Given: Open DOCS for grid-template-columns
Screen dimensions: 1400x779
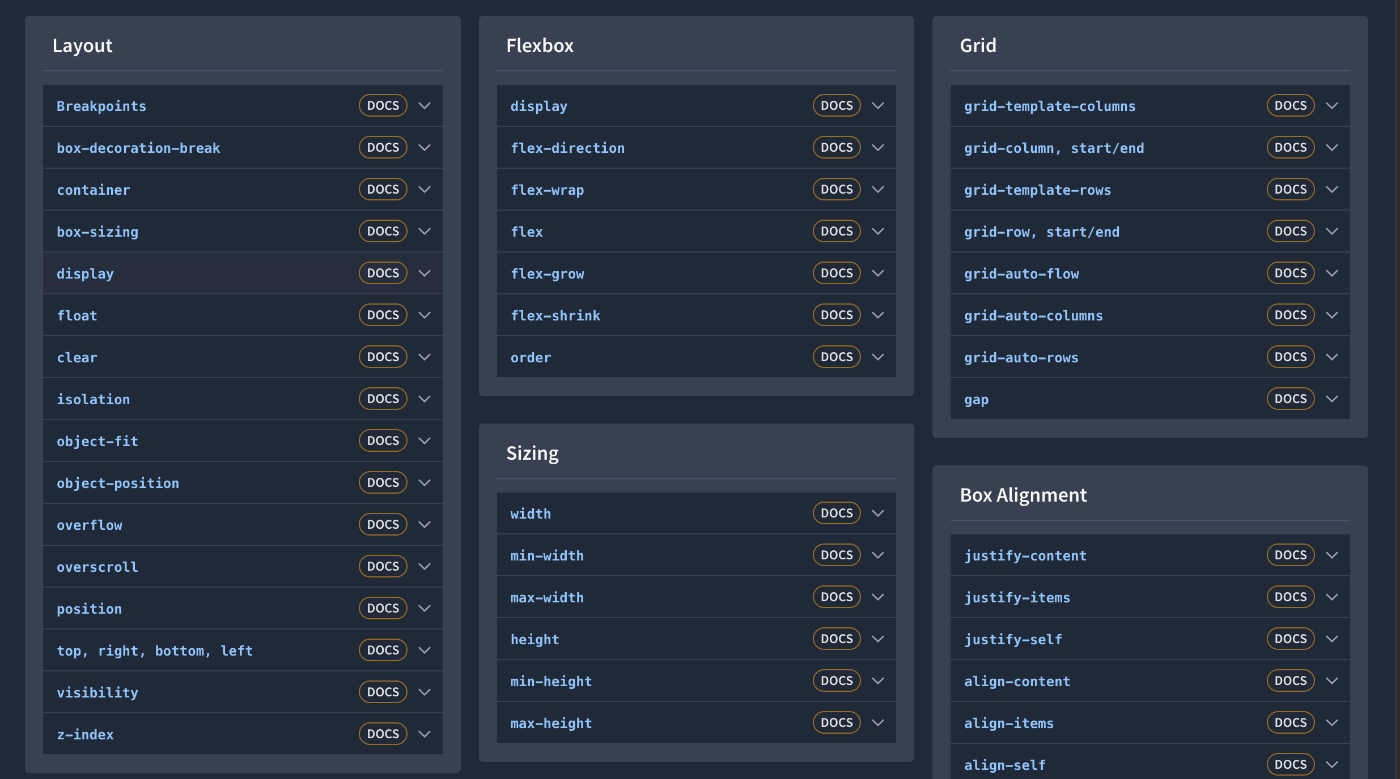Looking at the screenshot, I should [x=1290, y=105].
